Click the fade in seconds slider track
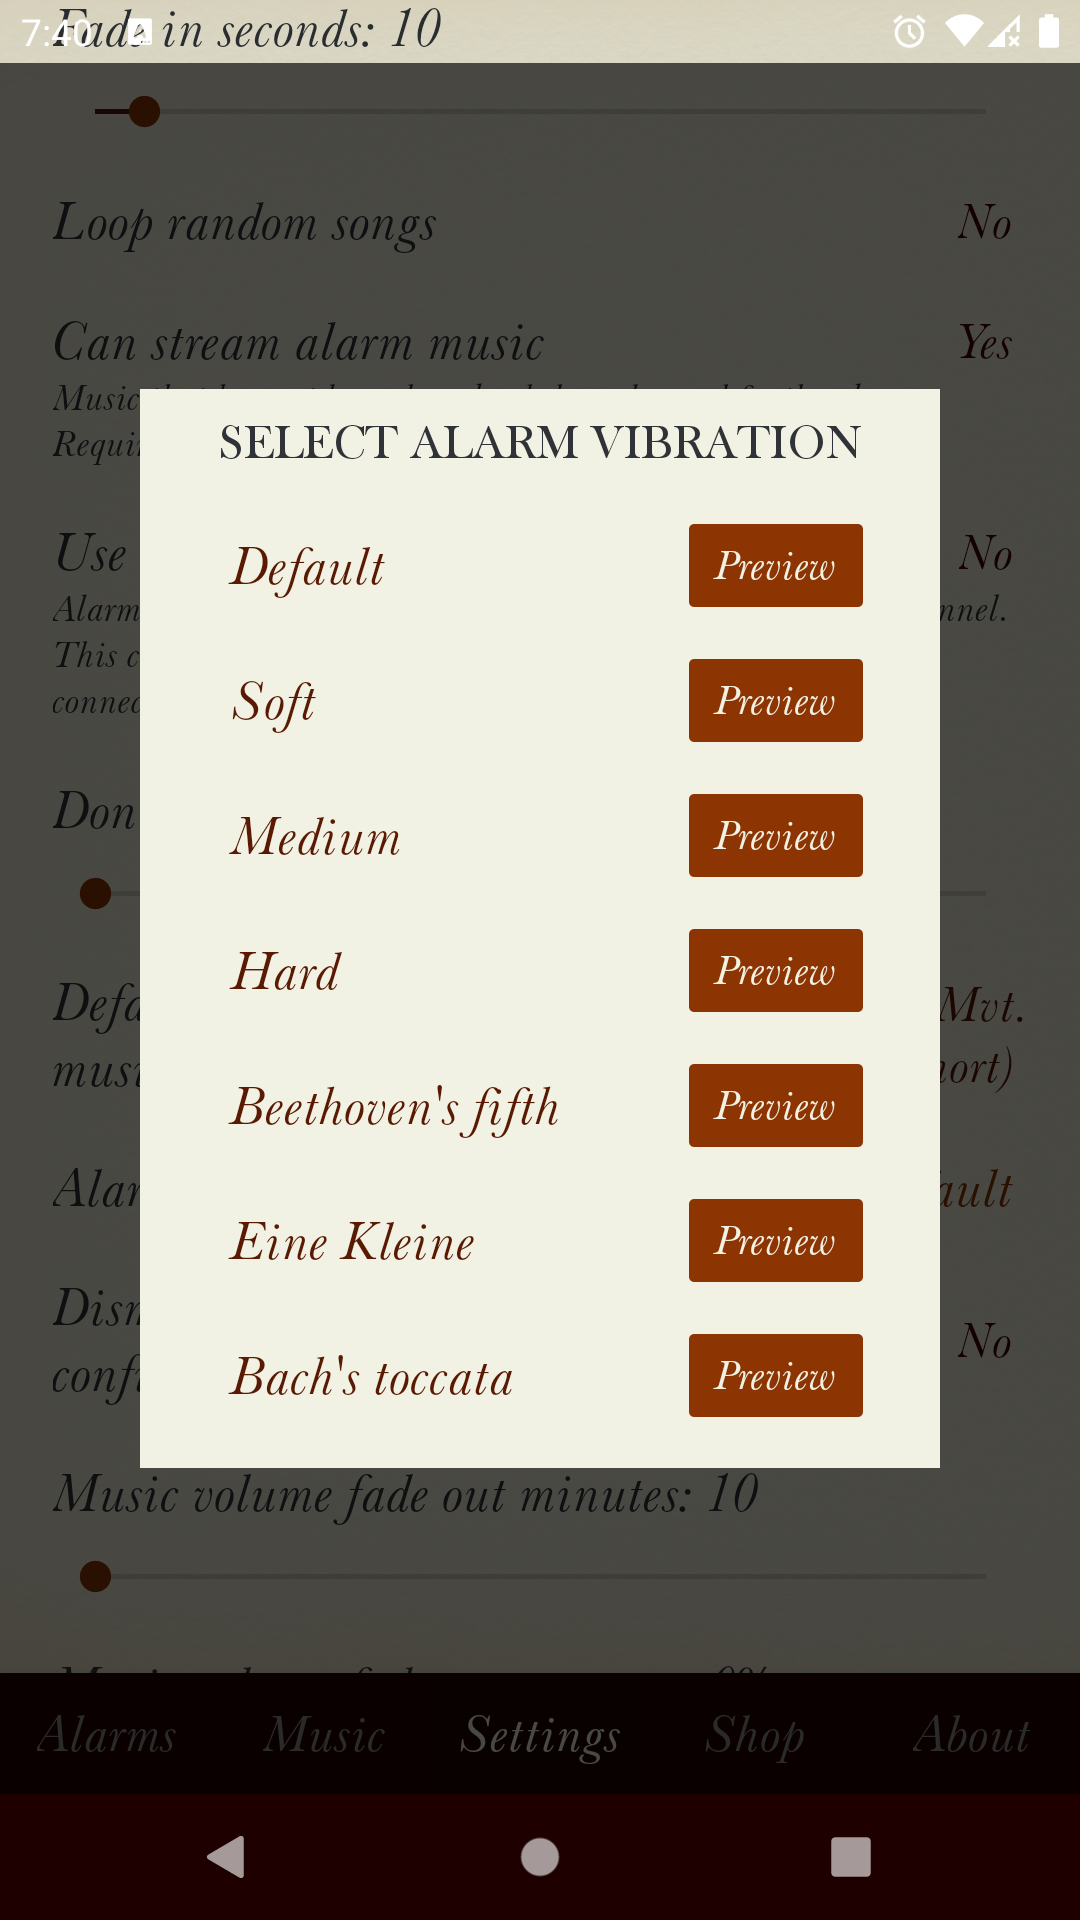This screenshot has width=1080, height=1920. click(x=540, y=111)
